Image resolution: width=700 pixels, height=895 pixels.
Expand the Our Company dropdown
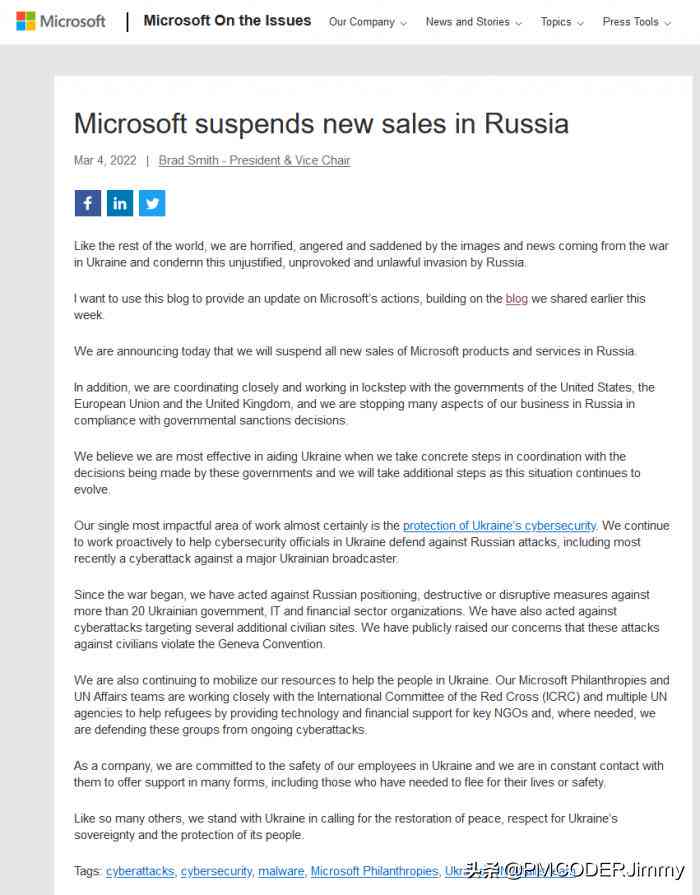coord(368,22)
